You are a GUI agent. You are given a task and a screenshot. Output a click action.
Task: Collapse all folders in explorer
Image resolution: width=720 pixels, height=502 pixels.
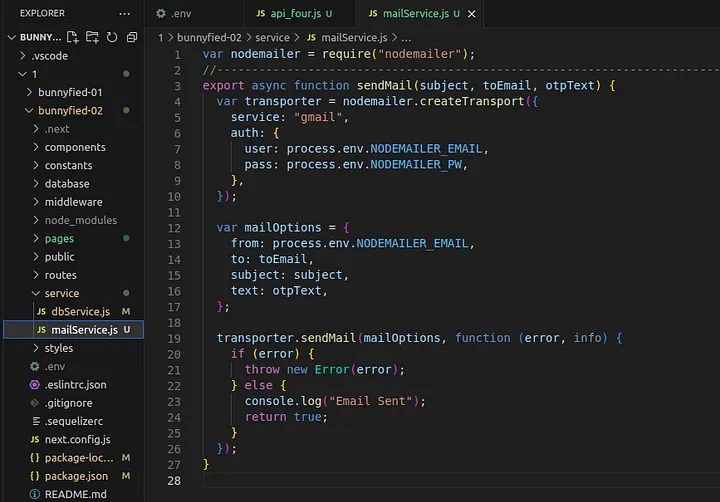132,37
